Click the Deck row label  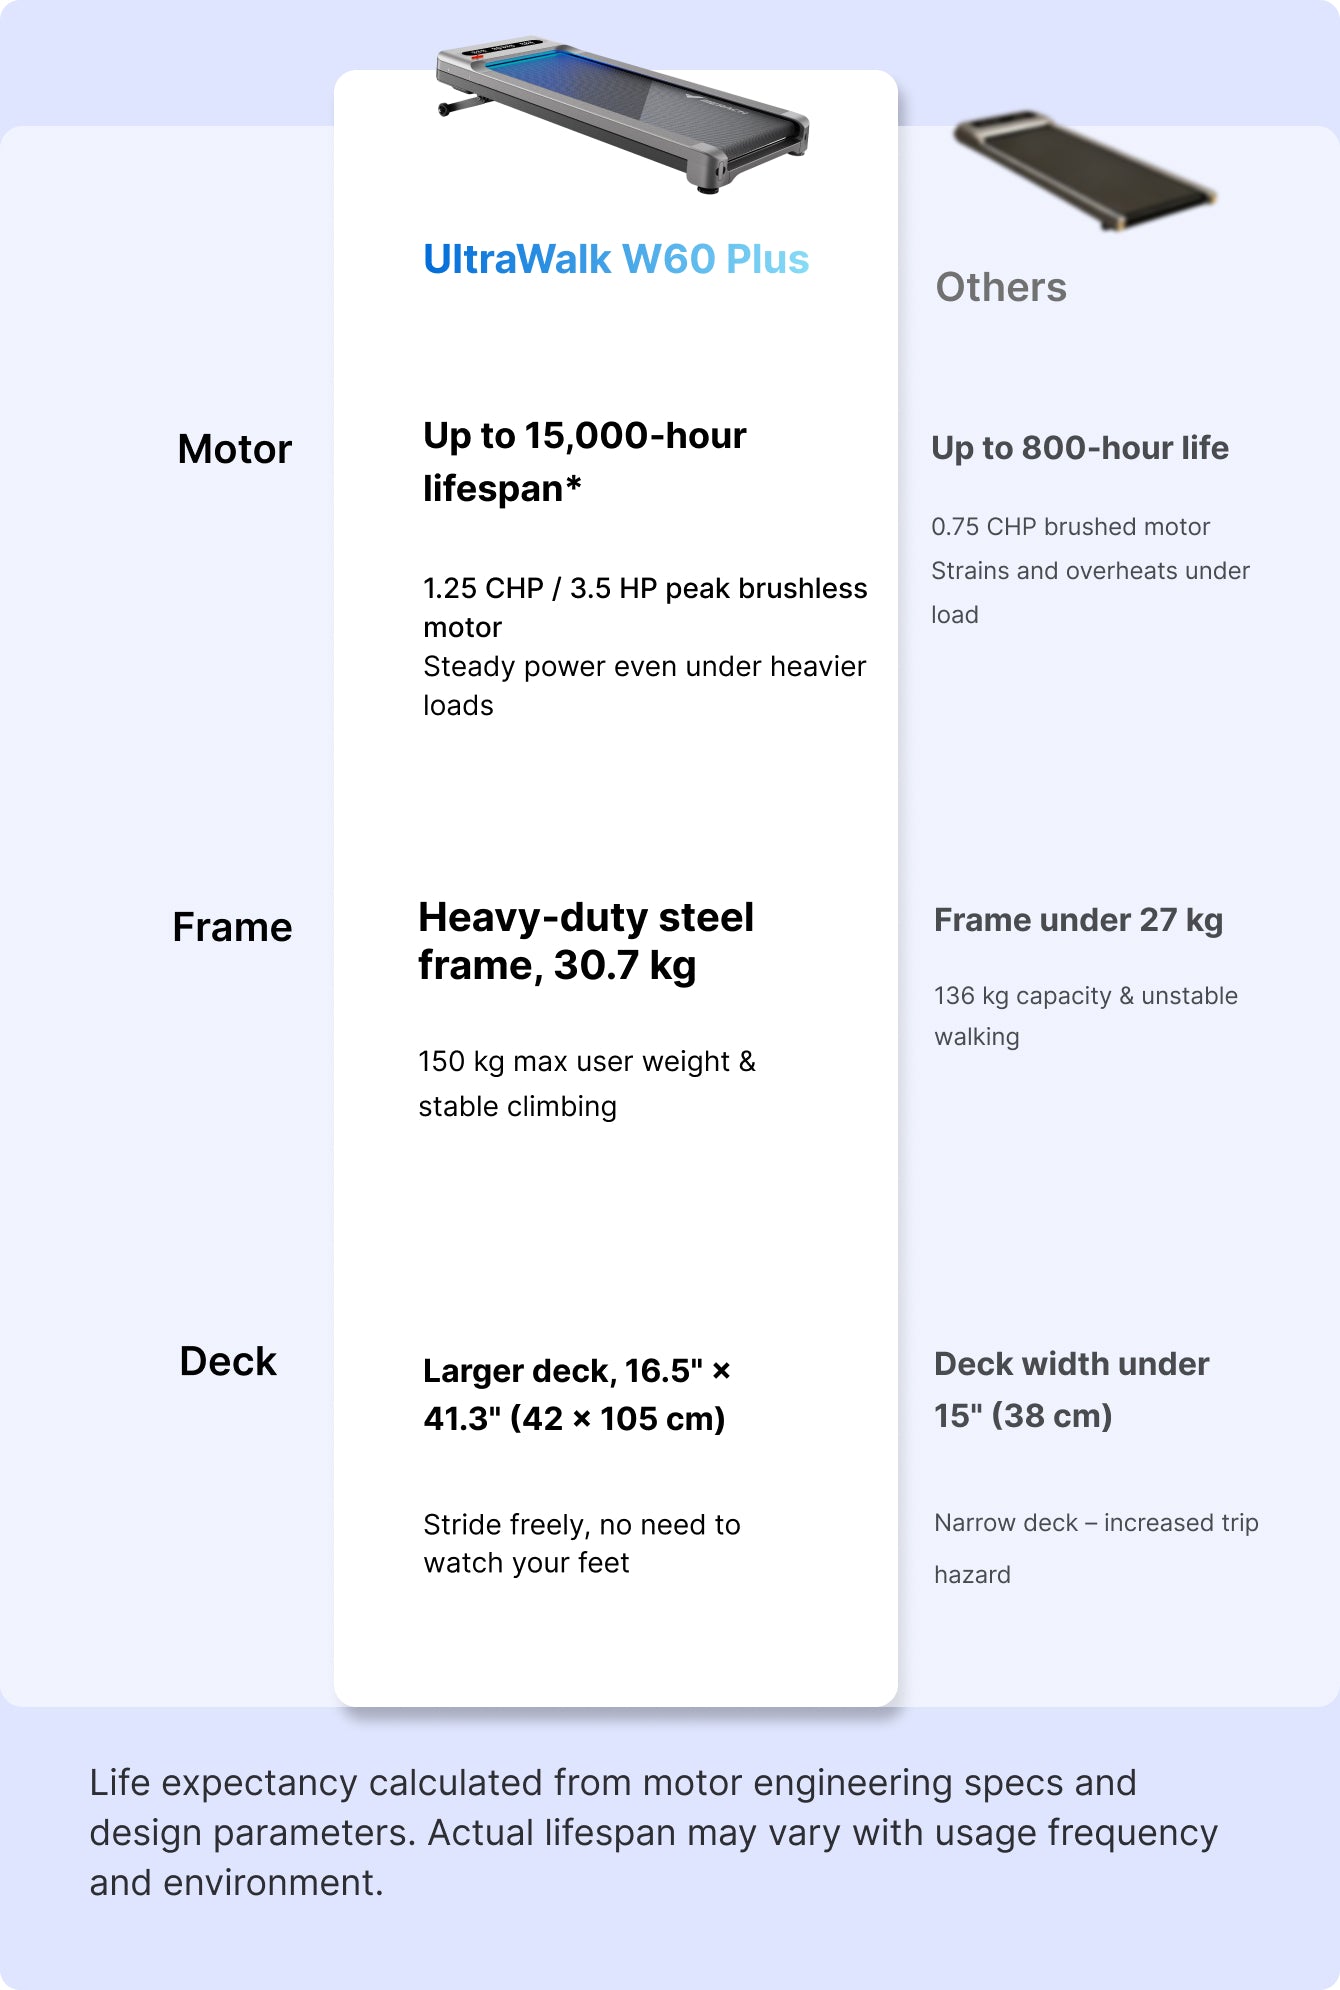tap(228, 1361)
